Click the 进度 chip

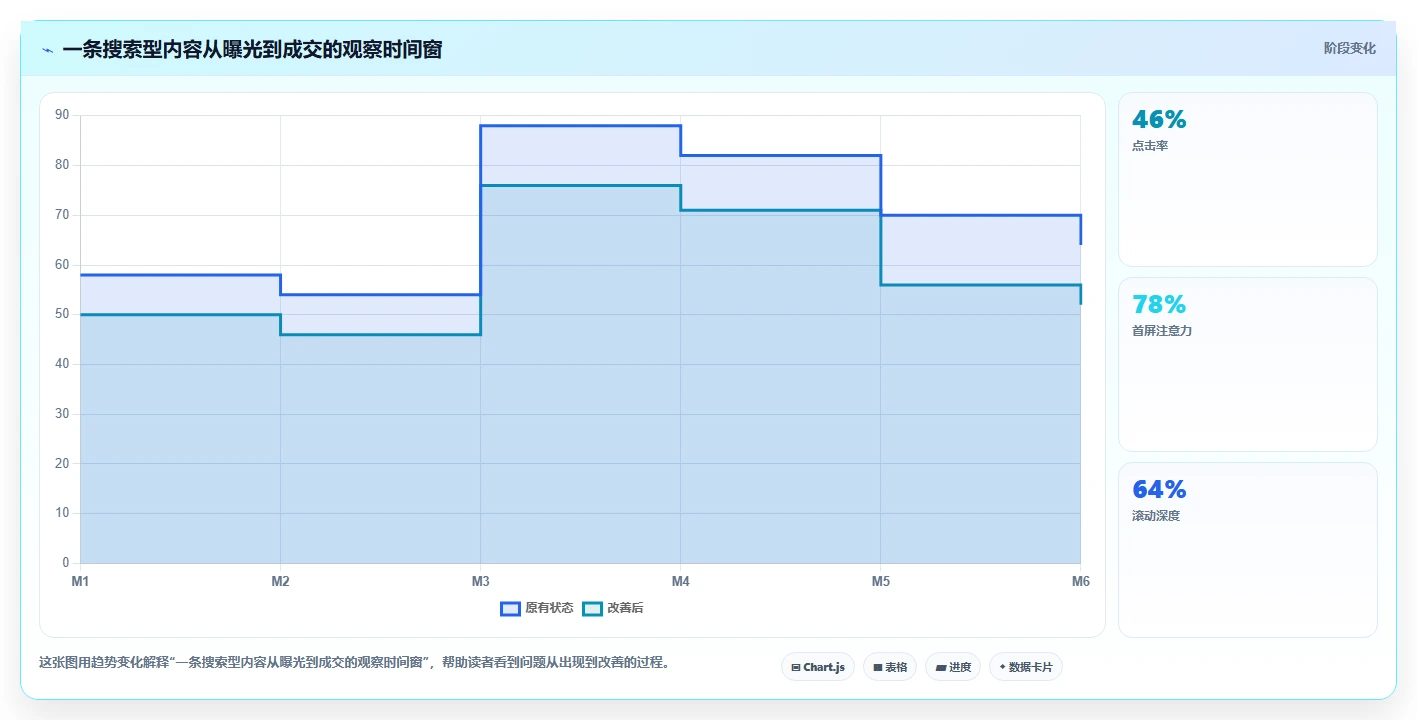click(953, 667)
